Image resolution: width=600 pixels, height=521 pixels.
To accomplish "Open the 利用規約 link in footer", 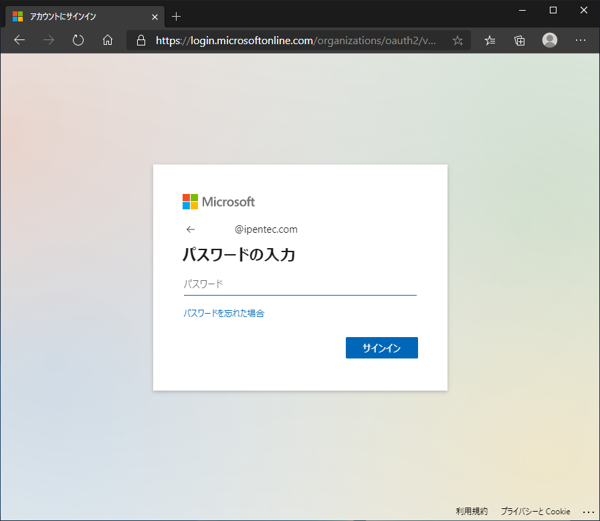I will click(472, 511).
